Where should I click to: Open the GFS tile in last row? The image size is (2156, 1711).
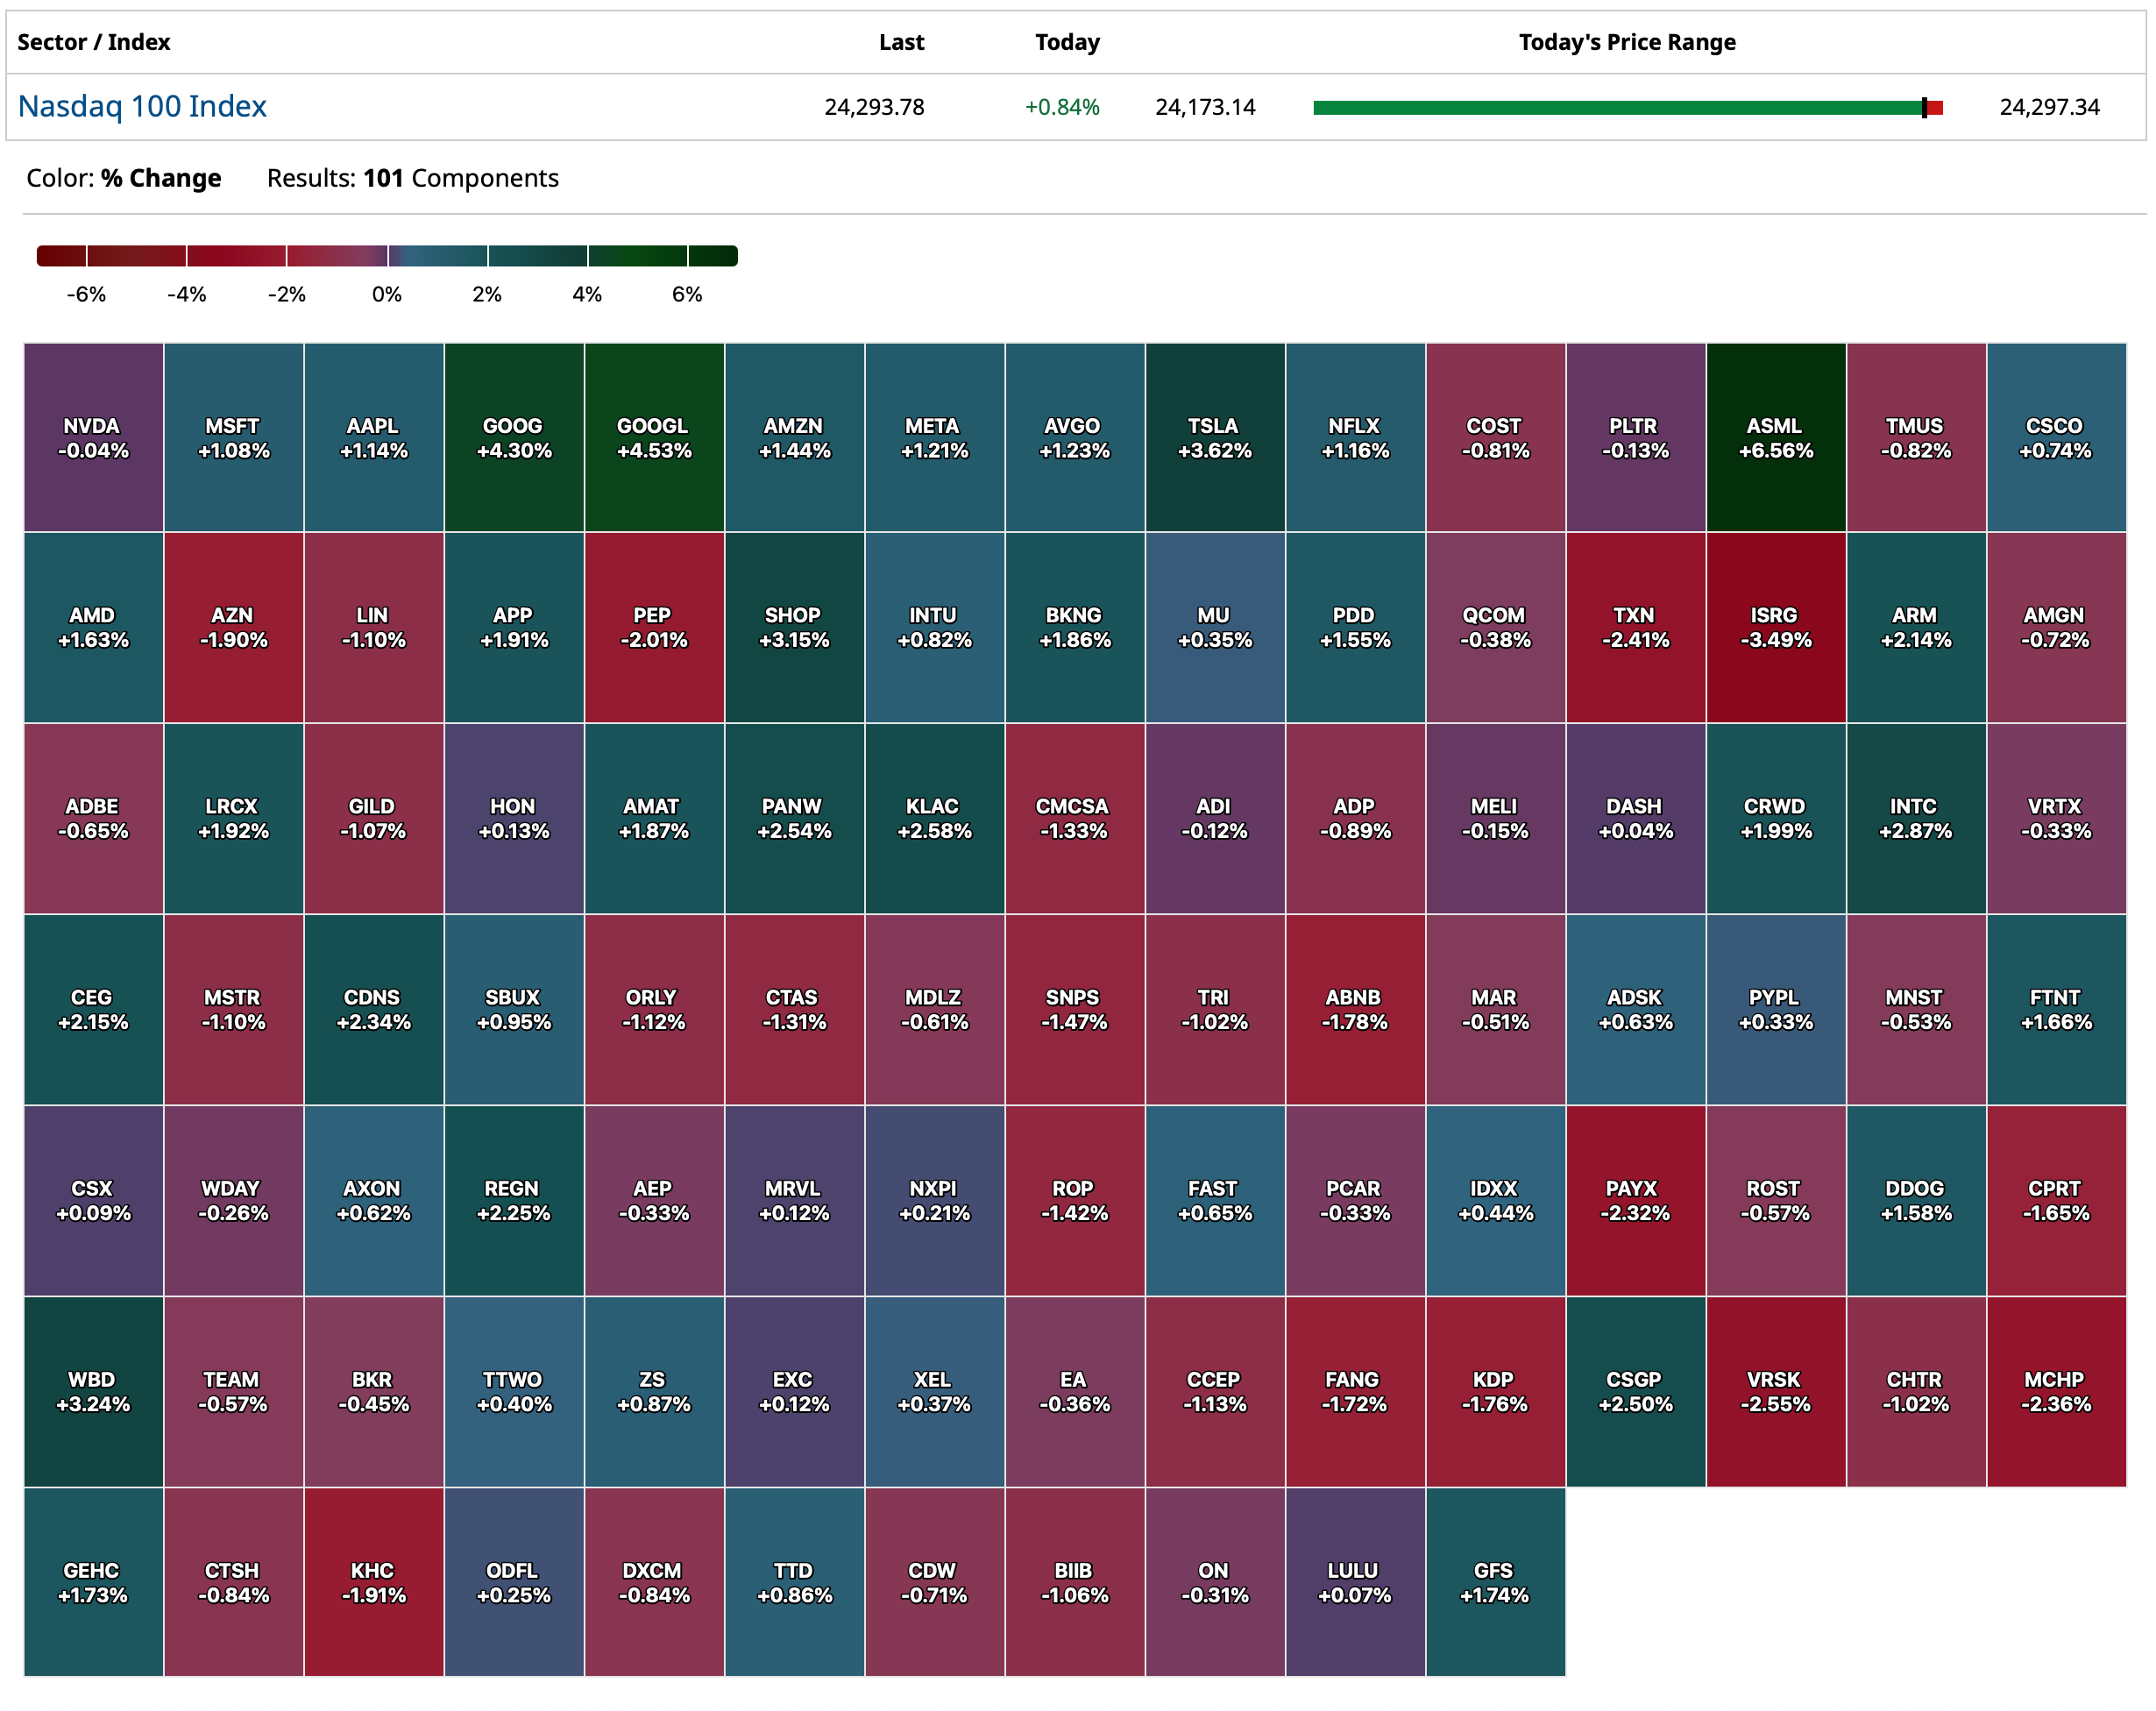(1494, 1582)
